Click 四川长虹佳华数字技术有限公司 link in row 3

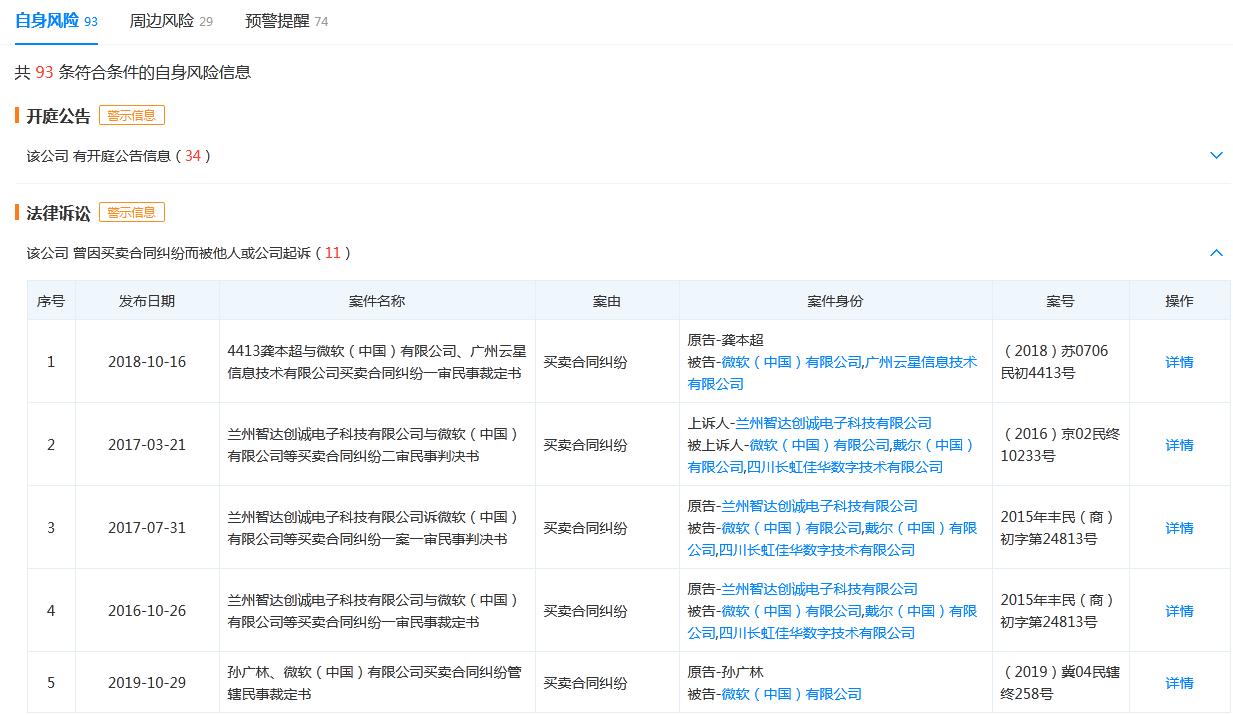tap(816, 550)
